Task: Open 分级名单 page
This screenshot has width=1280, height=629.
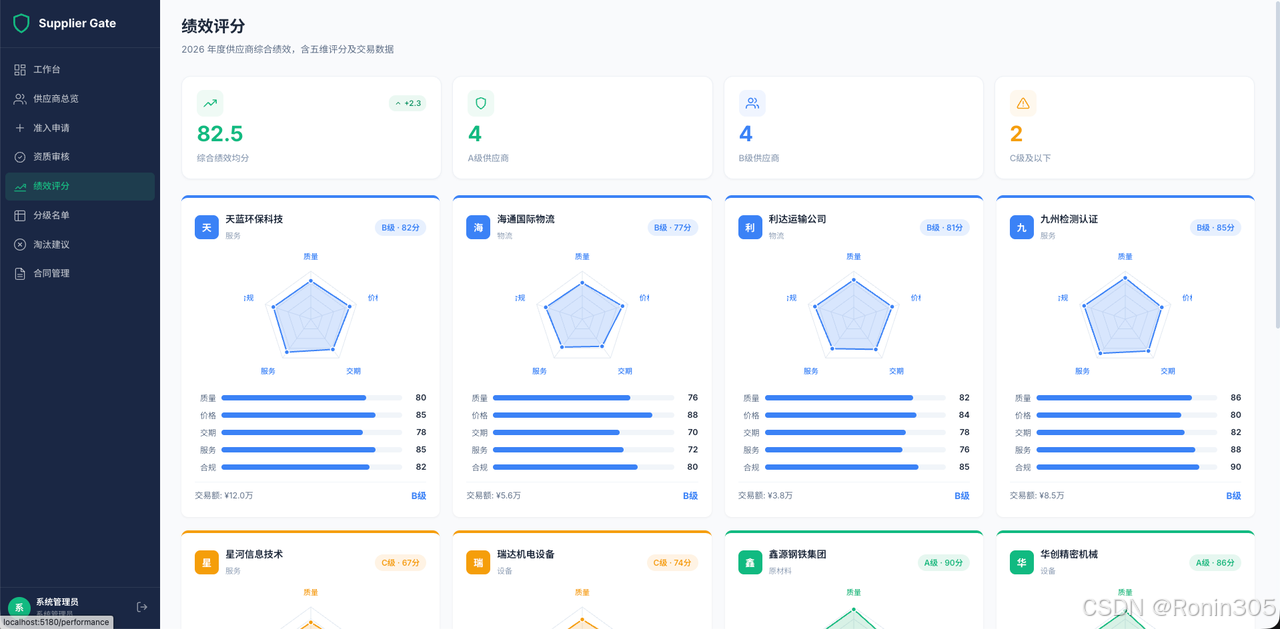Action: (x=80, y=215)
